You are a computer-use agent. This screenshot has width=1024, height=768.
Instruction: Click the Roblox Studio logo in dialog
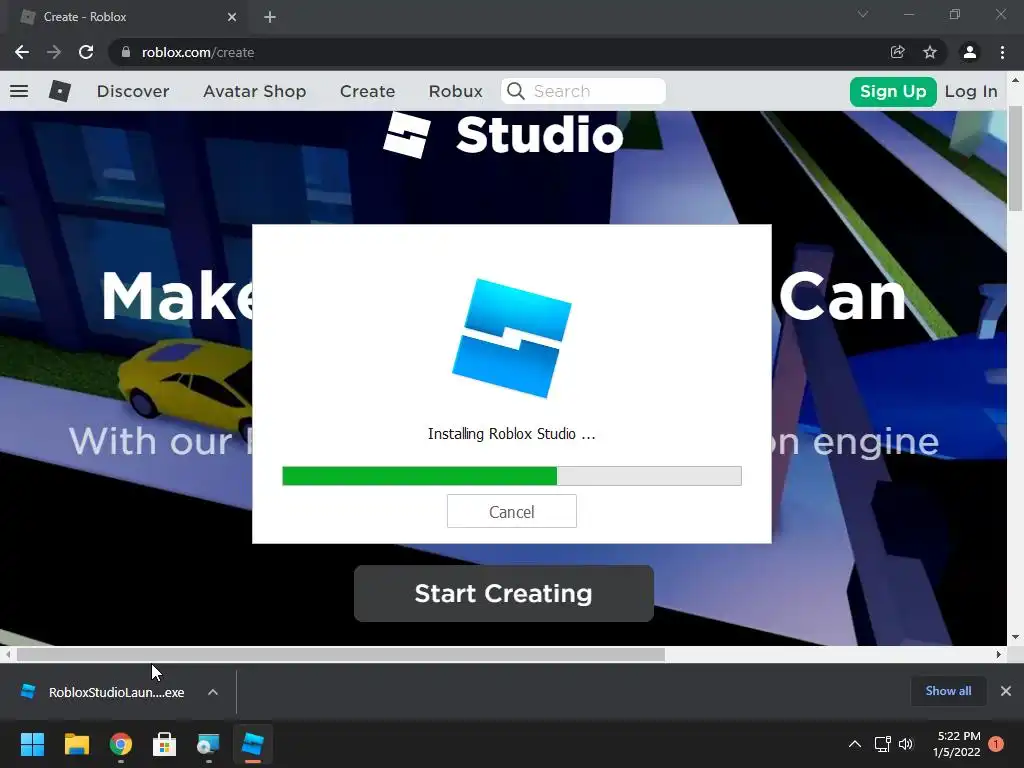coord(512,338)
